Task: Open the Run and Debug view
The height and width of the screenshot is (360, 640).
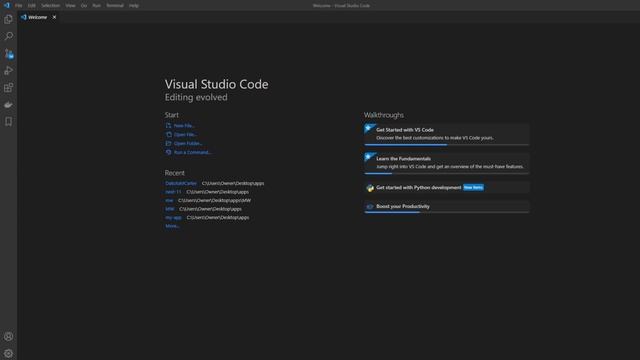Action: [x=8, y=71]
